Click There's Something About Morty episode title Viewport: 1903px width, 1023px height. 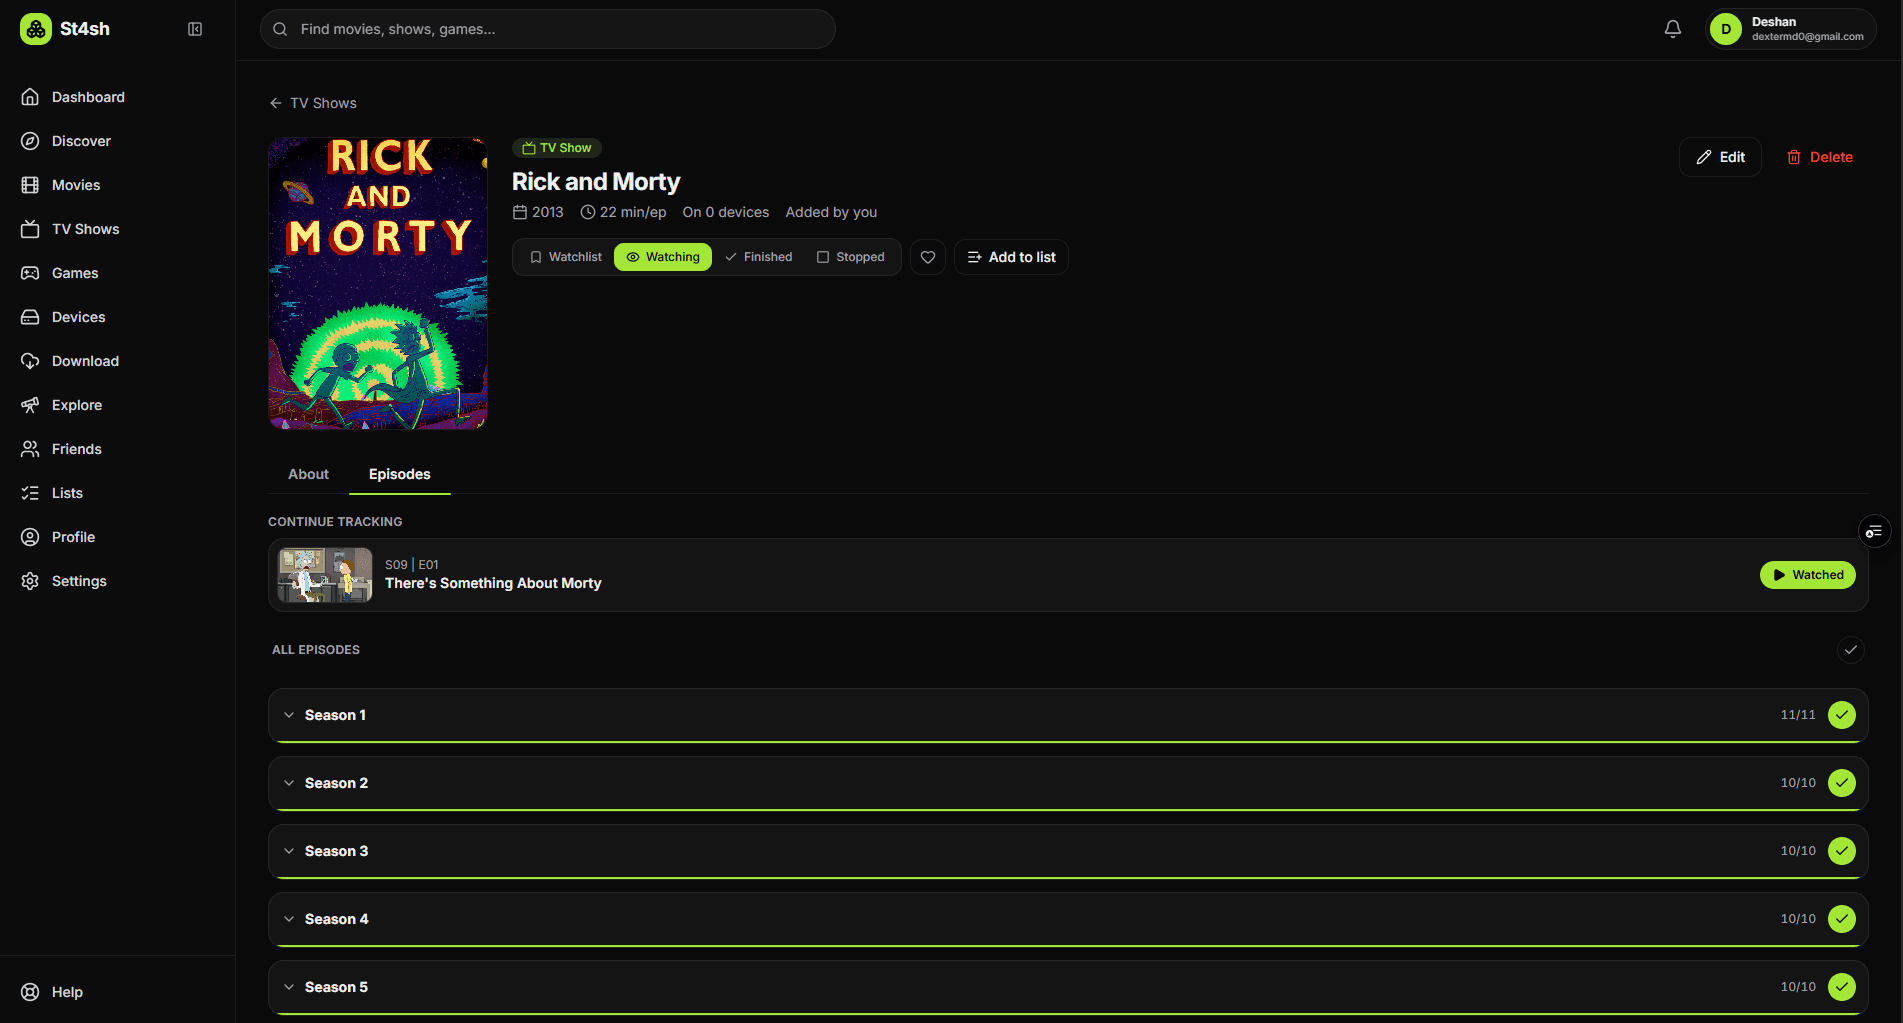pos(493,583)
